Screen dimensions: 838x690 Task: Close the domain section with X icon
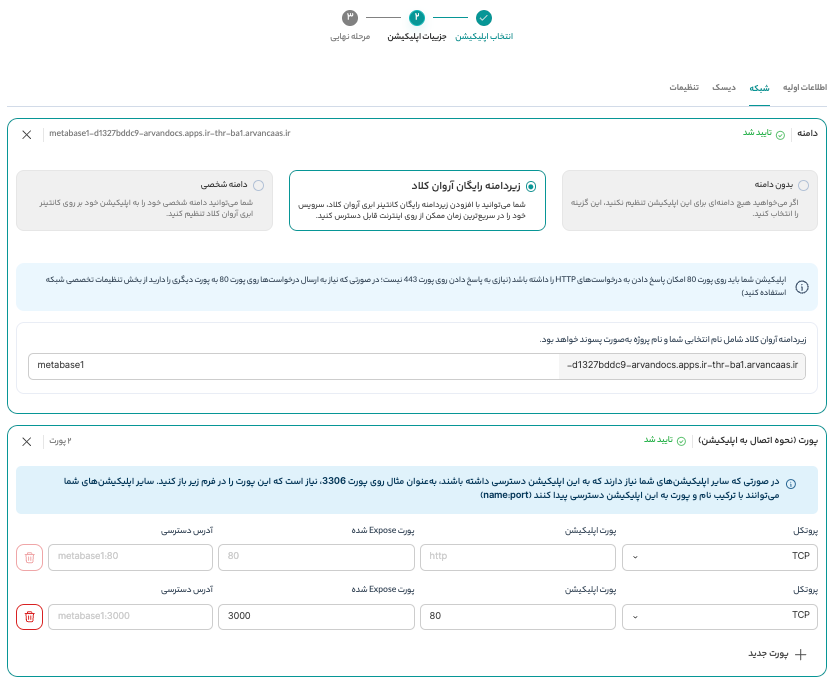coord(27,134)
